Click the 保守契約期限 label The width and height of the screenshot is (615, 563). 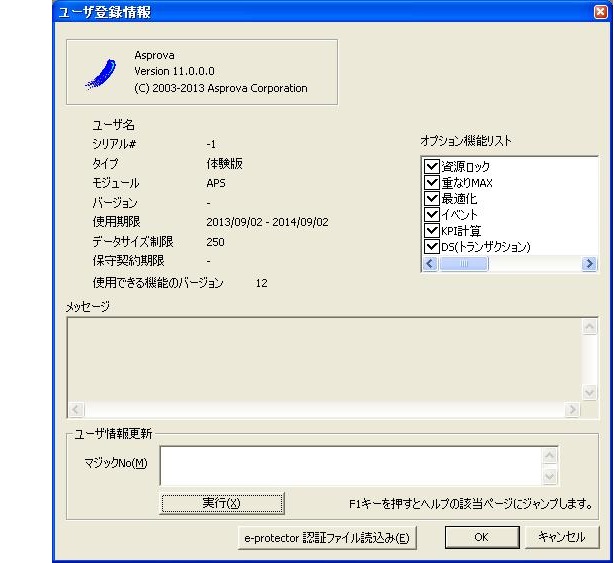[x=128, y=261]
